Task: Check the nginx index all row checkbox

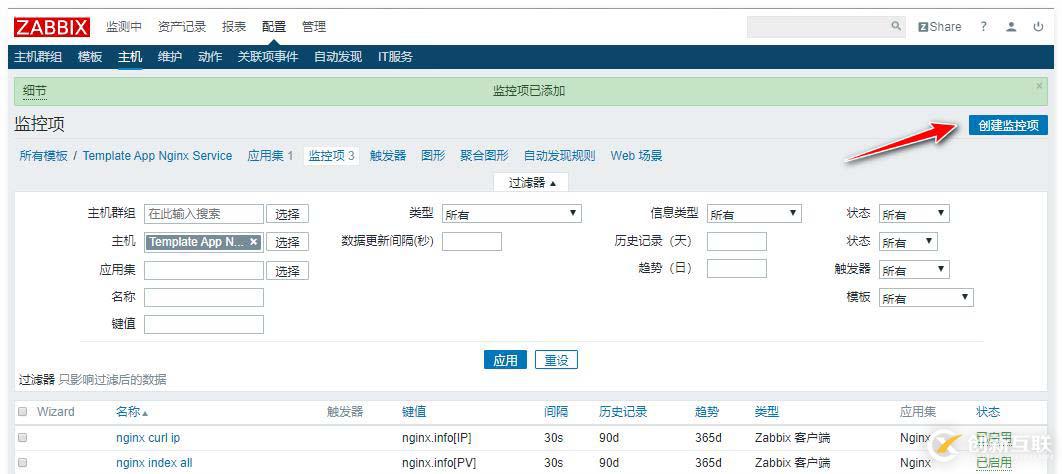Action: [22, 462]
